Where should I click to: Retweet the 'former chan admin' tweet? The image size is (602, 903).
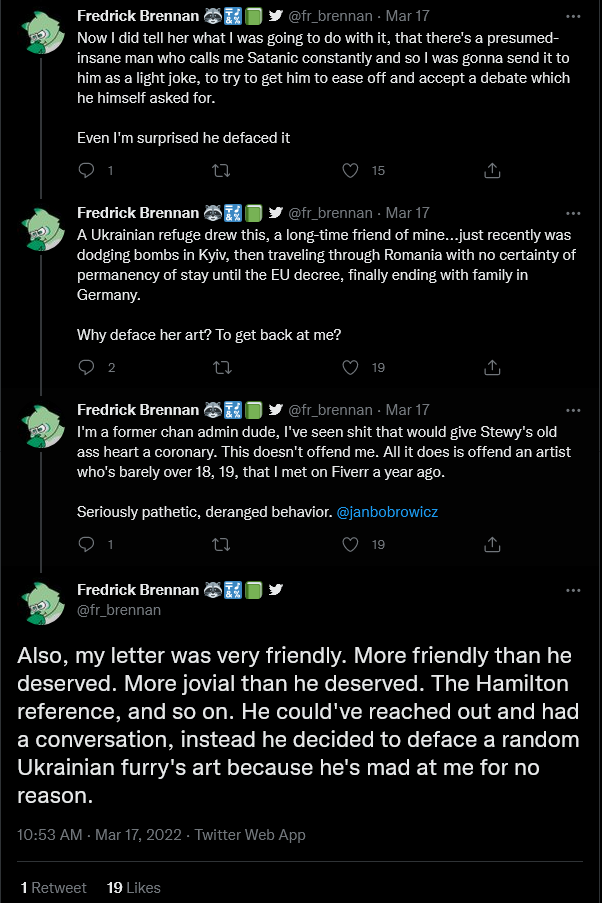(x=221, y=544)
